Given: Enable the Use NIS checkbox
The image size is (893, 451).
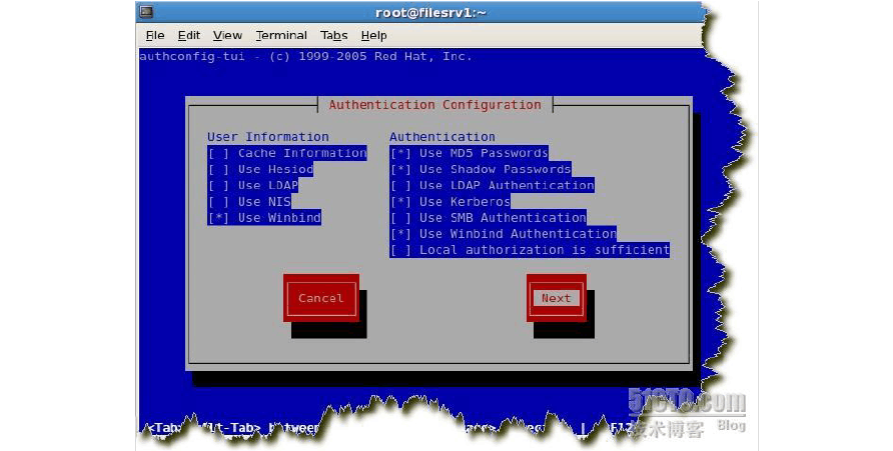Looking at the screenshot, I should point(219,201).
